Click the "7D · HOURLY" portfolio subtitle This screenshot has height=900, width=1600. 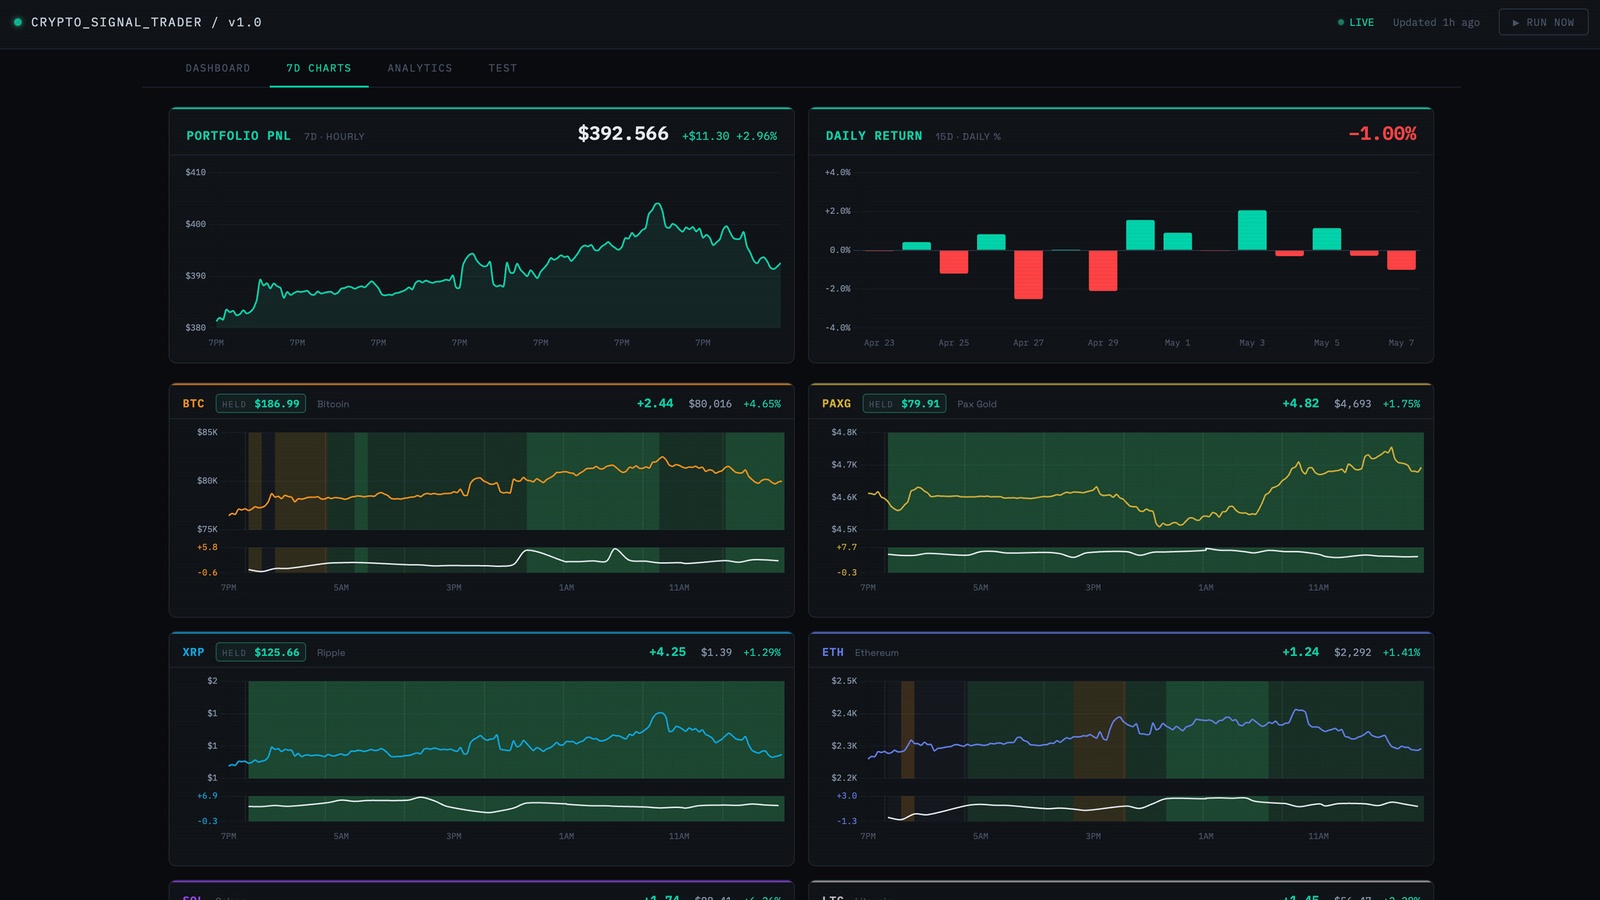[x=334, y=137]
